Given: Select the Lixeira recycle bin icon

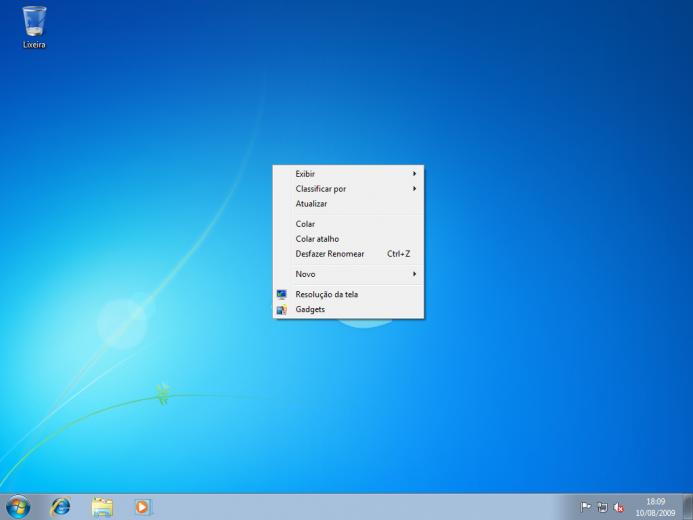Looking at the screenshot, I should 34,27.
